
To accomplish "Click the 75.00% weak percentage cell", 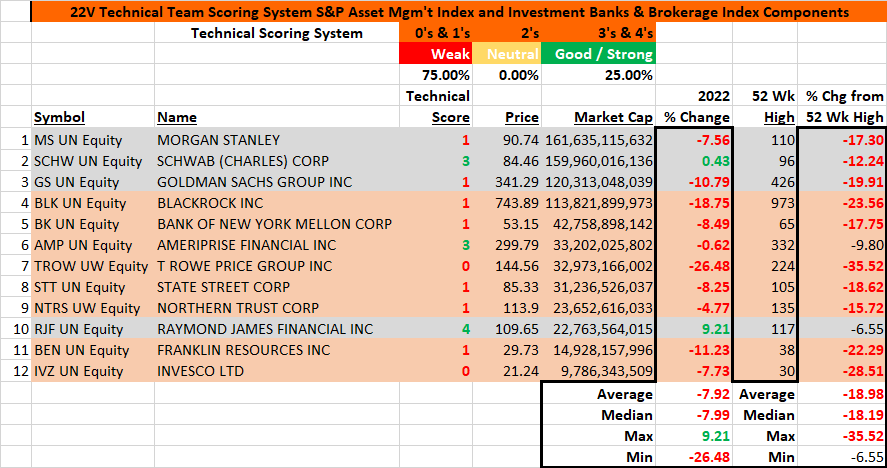I will [436, 75].
